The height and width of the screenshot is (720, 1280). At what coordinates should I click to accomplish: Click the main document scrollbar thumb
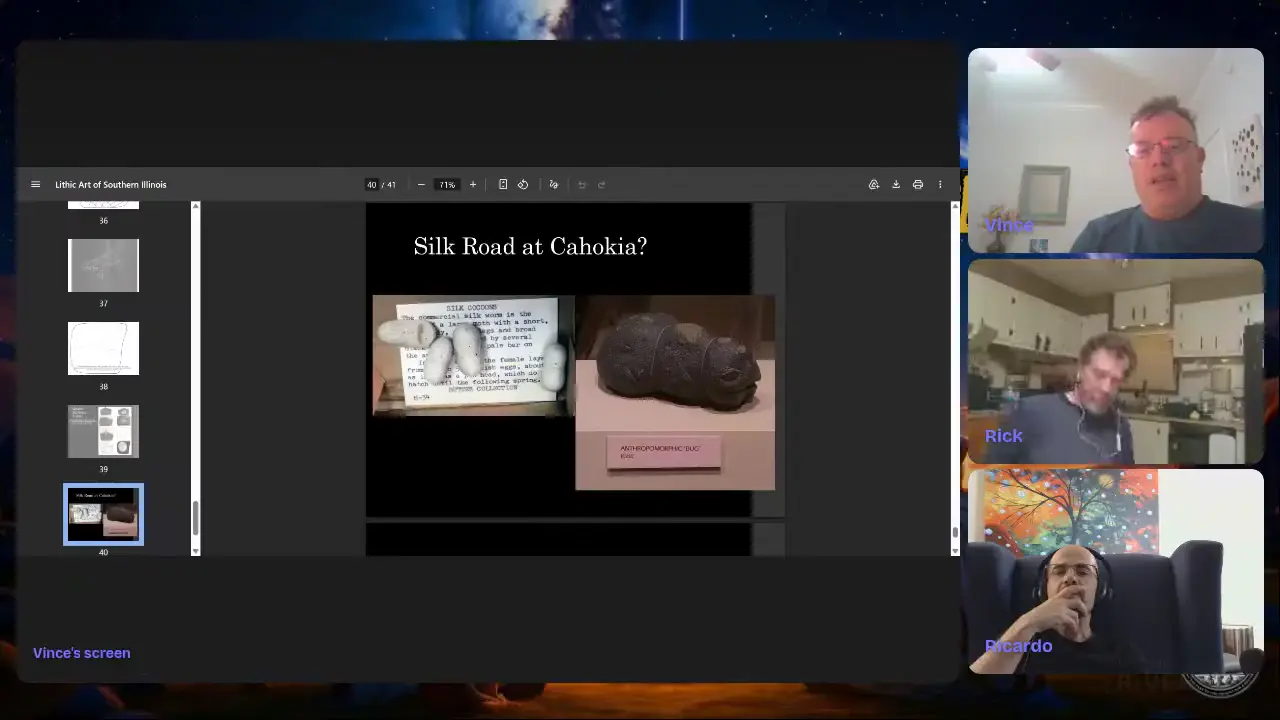tap(955, 532)
